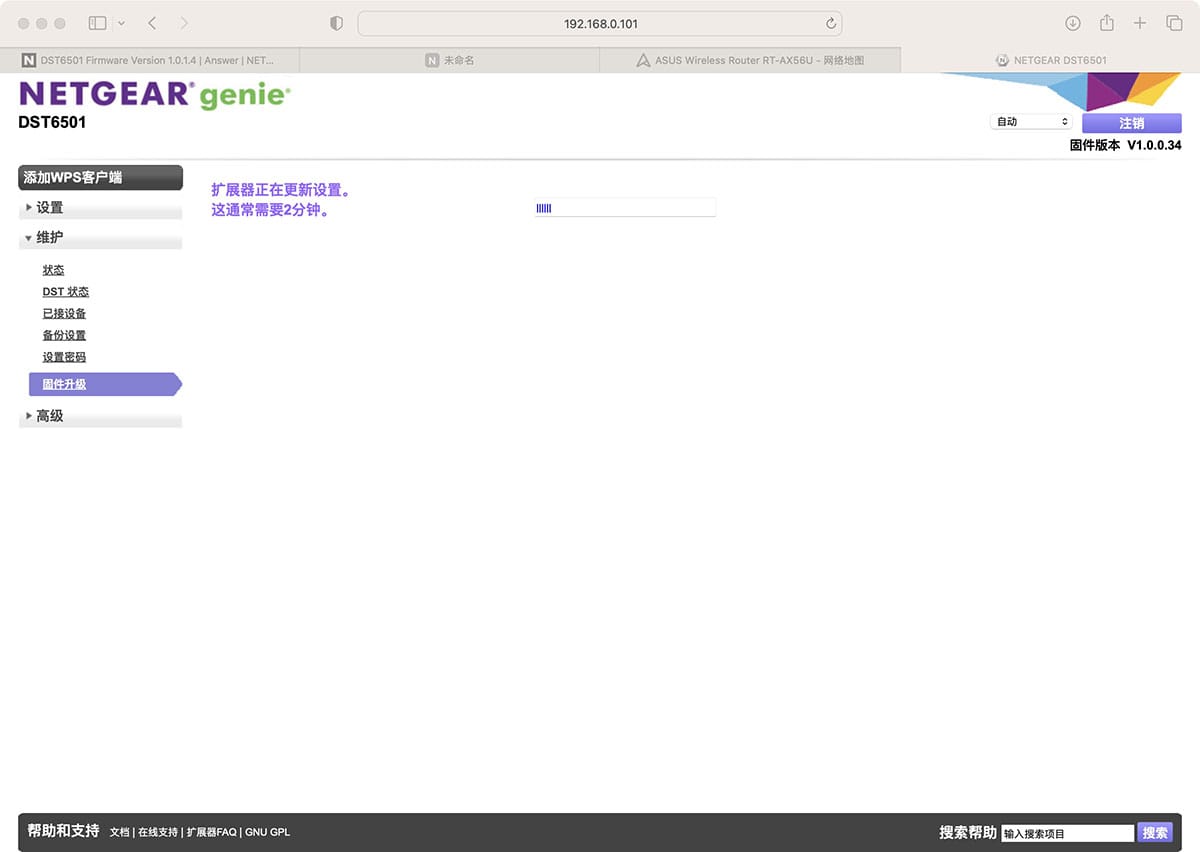Open the privacy report shield icon
The image size is (1200, 852).
pyautogui.click(x=336, y=23)
